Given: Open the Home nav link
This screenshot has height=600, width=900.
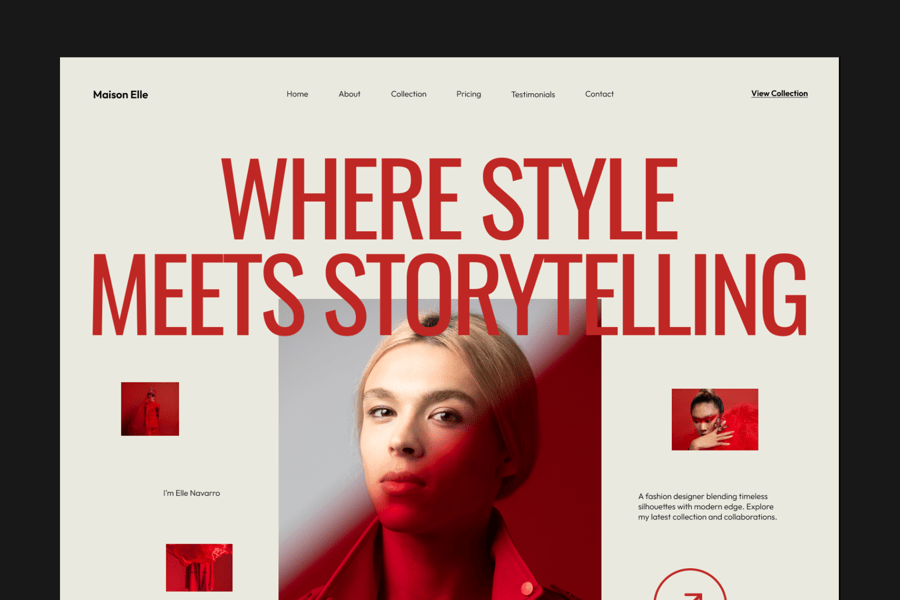Looking at the screenshot, I should point(297,94).
